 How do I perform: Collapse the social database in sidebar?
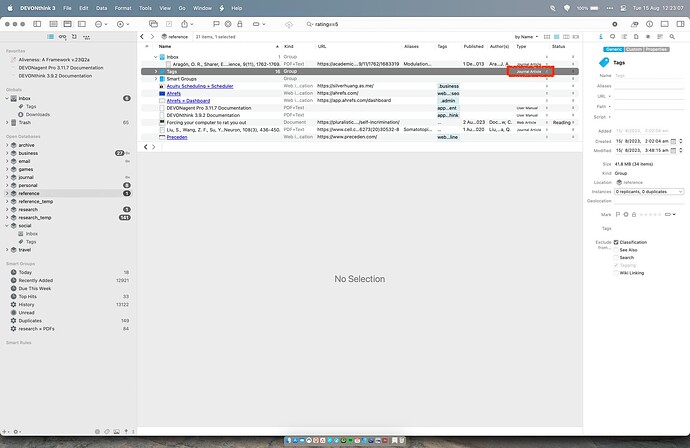pos(7,226)
